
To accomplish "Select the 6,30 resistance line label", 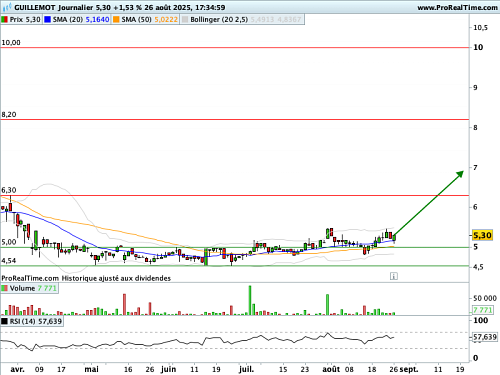I will pyautogui.click(x=9, y=190).
